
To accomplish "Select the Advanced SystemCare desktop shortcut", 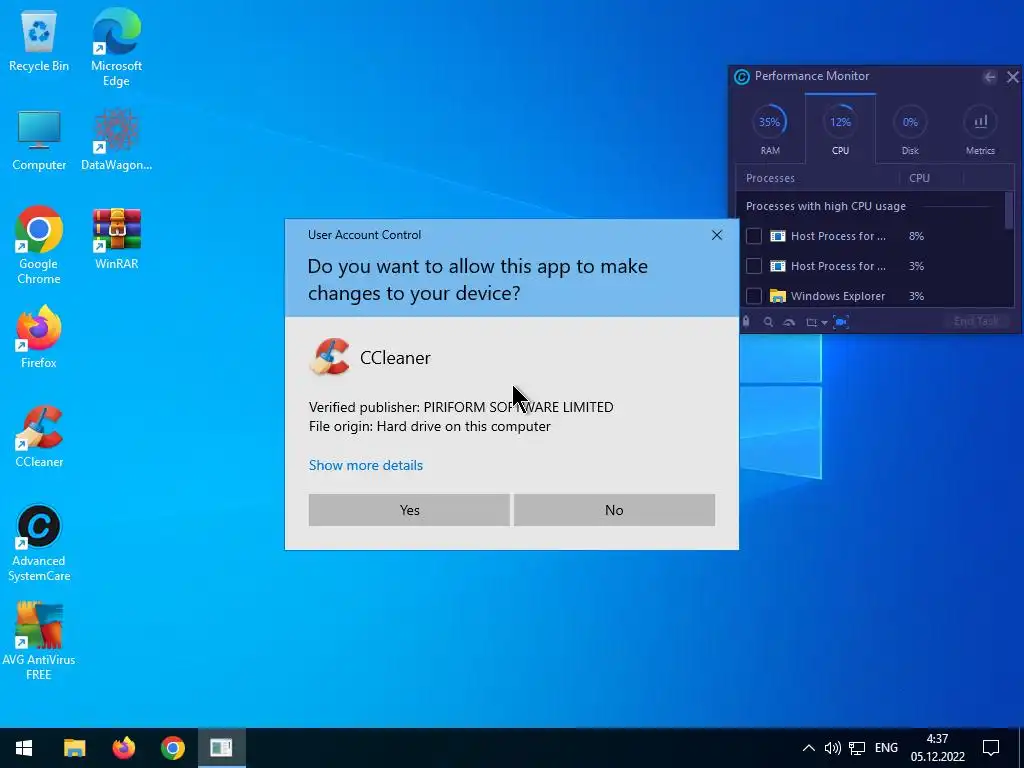I will click(x=39, y=543).
